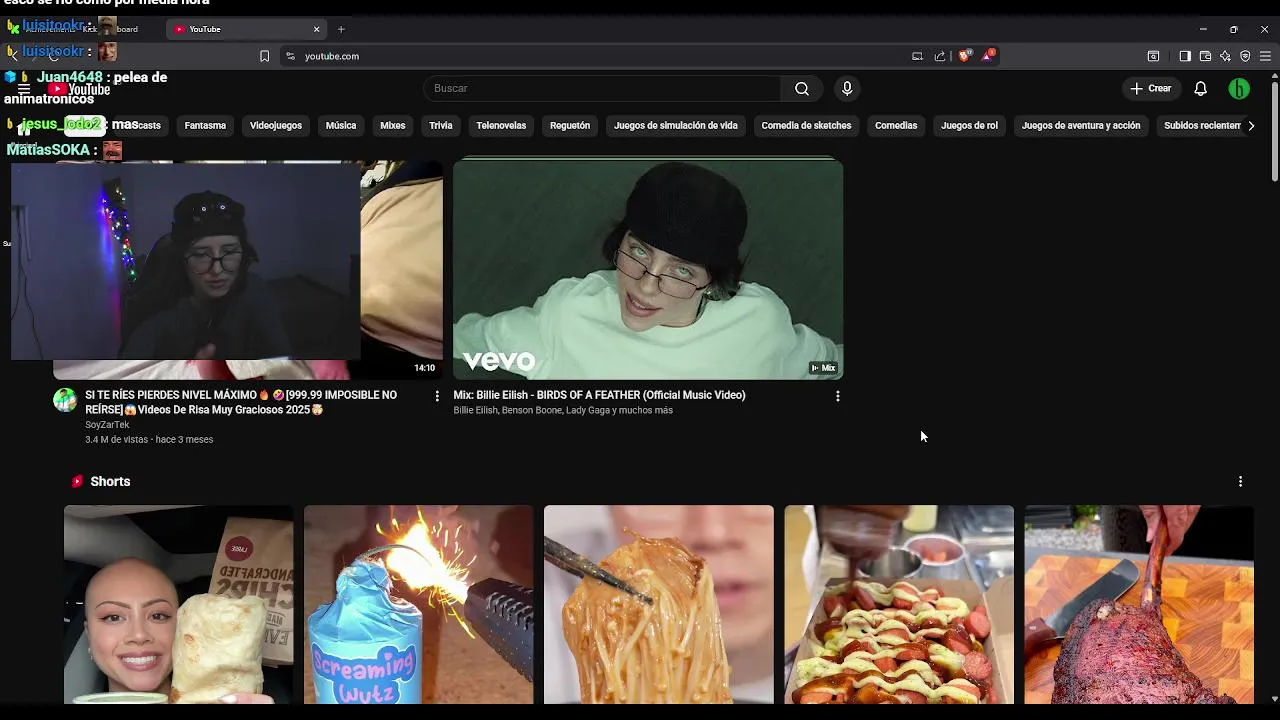Click the Crear button
Screen dimensions: 1280x720
click(1151, 88)
